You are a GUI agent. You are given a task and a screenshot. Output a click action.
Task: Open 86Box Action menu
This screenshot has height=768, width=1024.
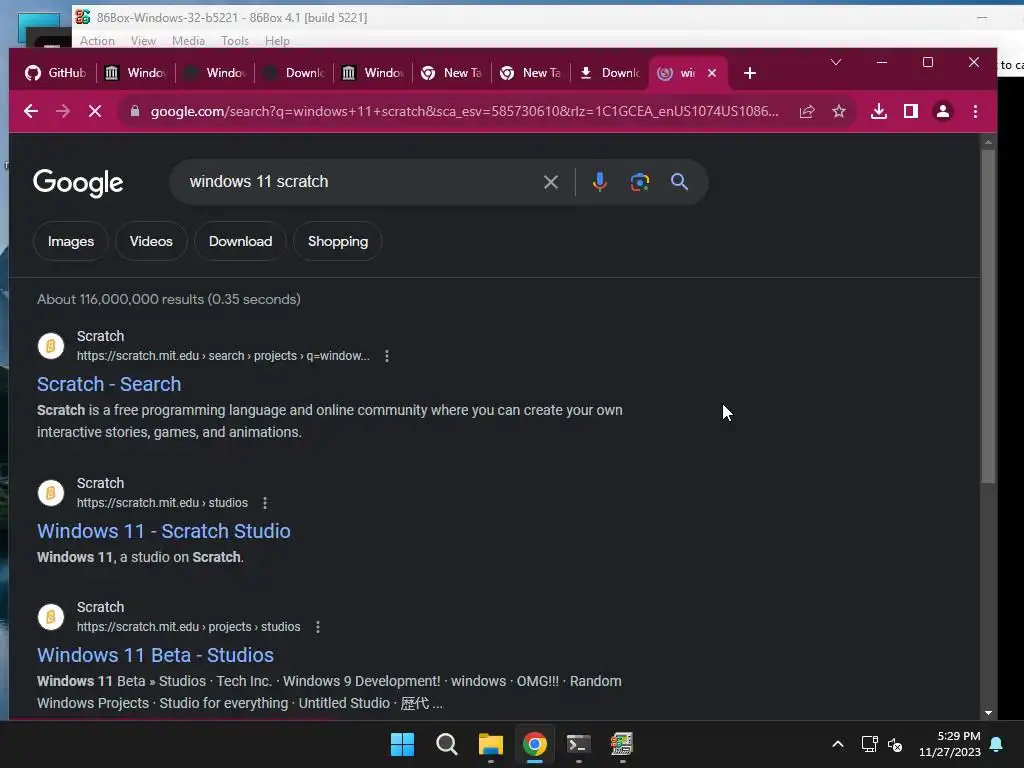pyautogui.click(x=97, y=40)
